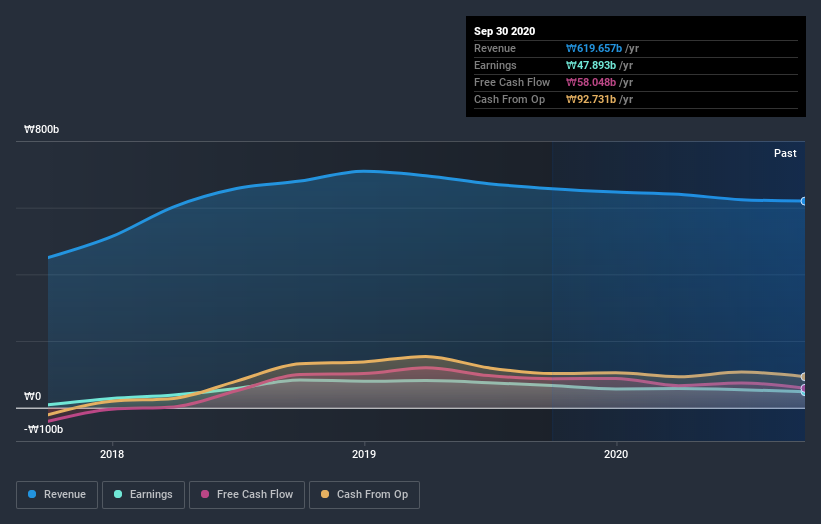The image size is (821, 524).
Task: Click the ₩800b y-axis label
Action: click(42, 129)
